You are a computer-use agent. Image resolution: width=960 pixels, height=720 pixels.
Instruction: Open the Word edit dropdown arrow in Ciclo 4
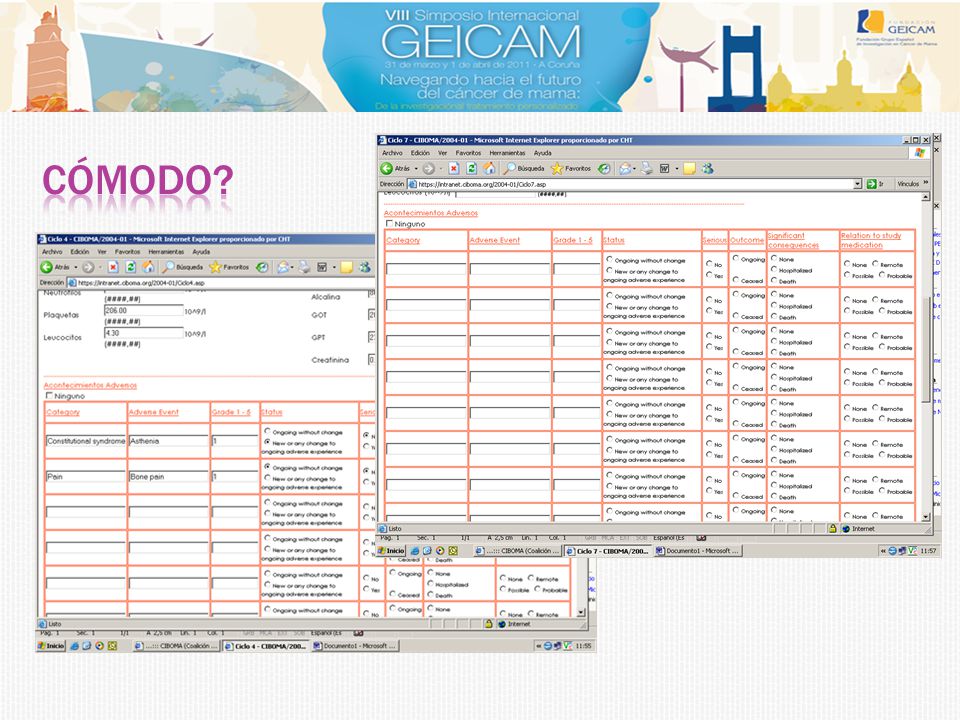pyautogui.click(x=334, y=267)
